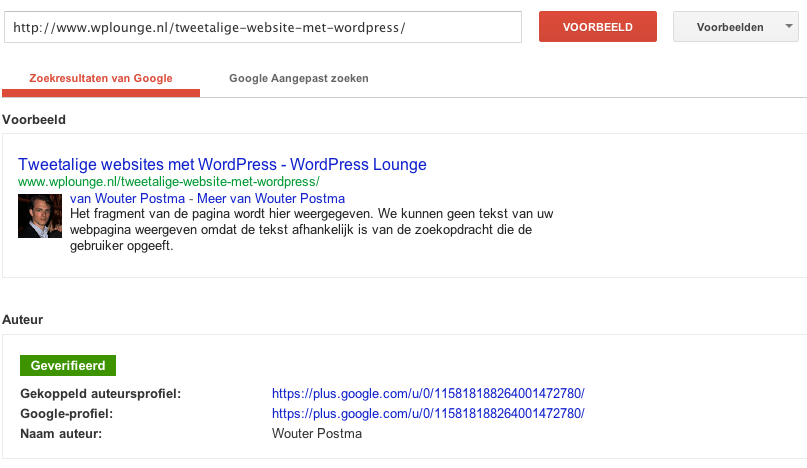Click the Gekoppeld auteursprofiel label

101,394
